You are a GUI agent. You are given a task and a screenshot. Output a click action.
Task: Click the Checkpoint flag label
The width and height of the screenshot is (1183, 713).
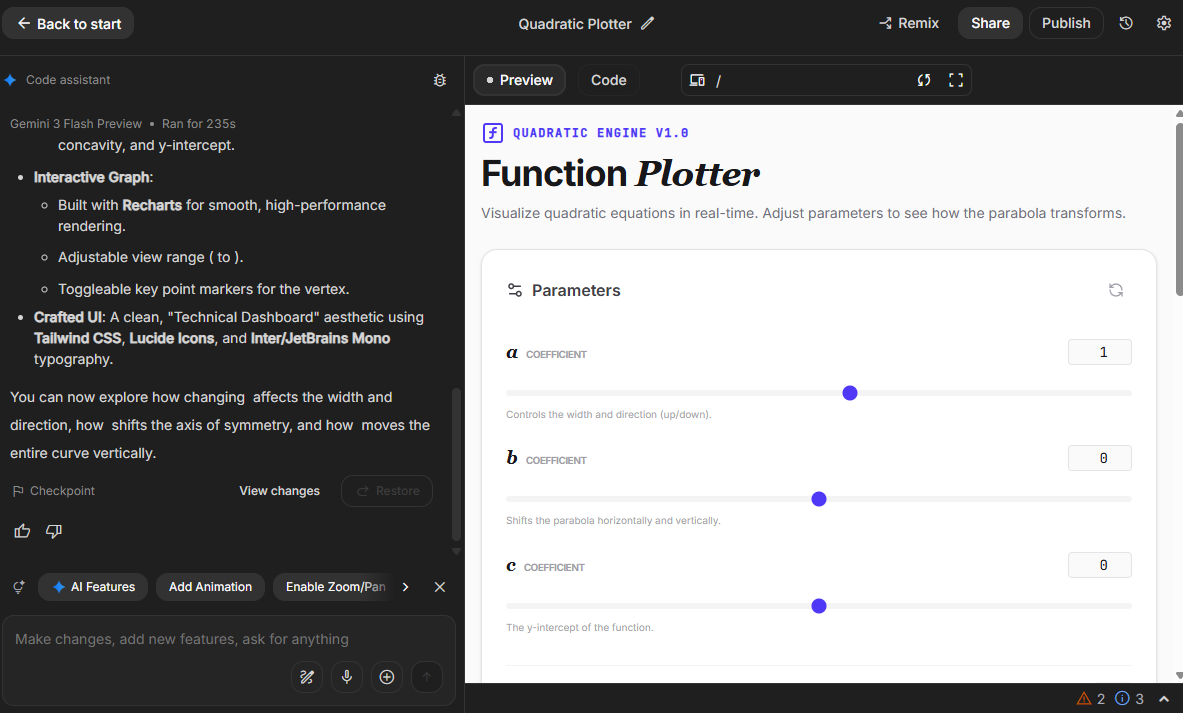click(x=54, y=490)
